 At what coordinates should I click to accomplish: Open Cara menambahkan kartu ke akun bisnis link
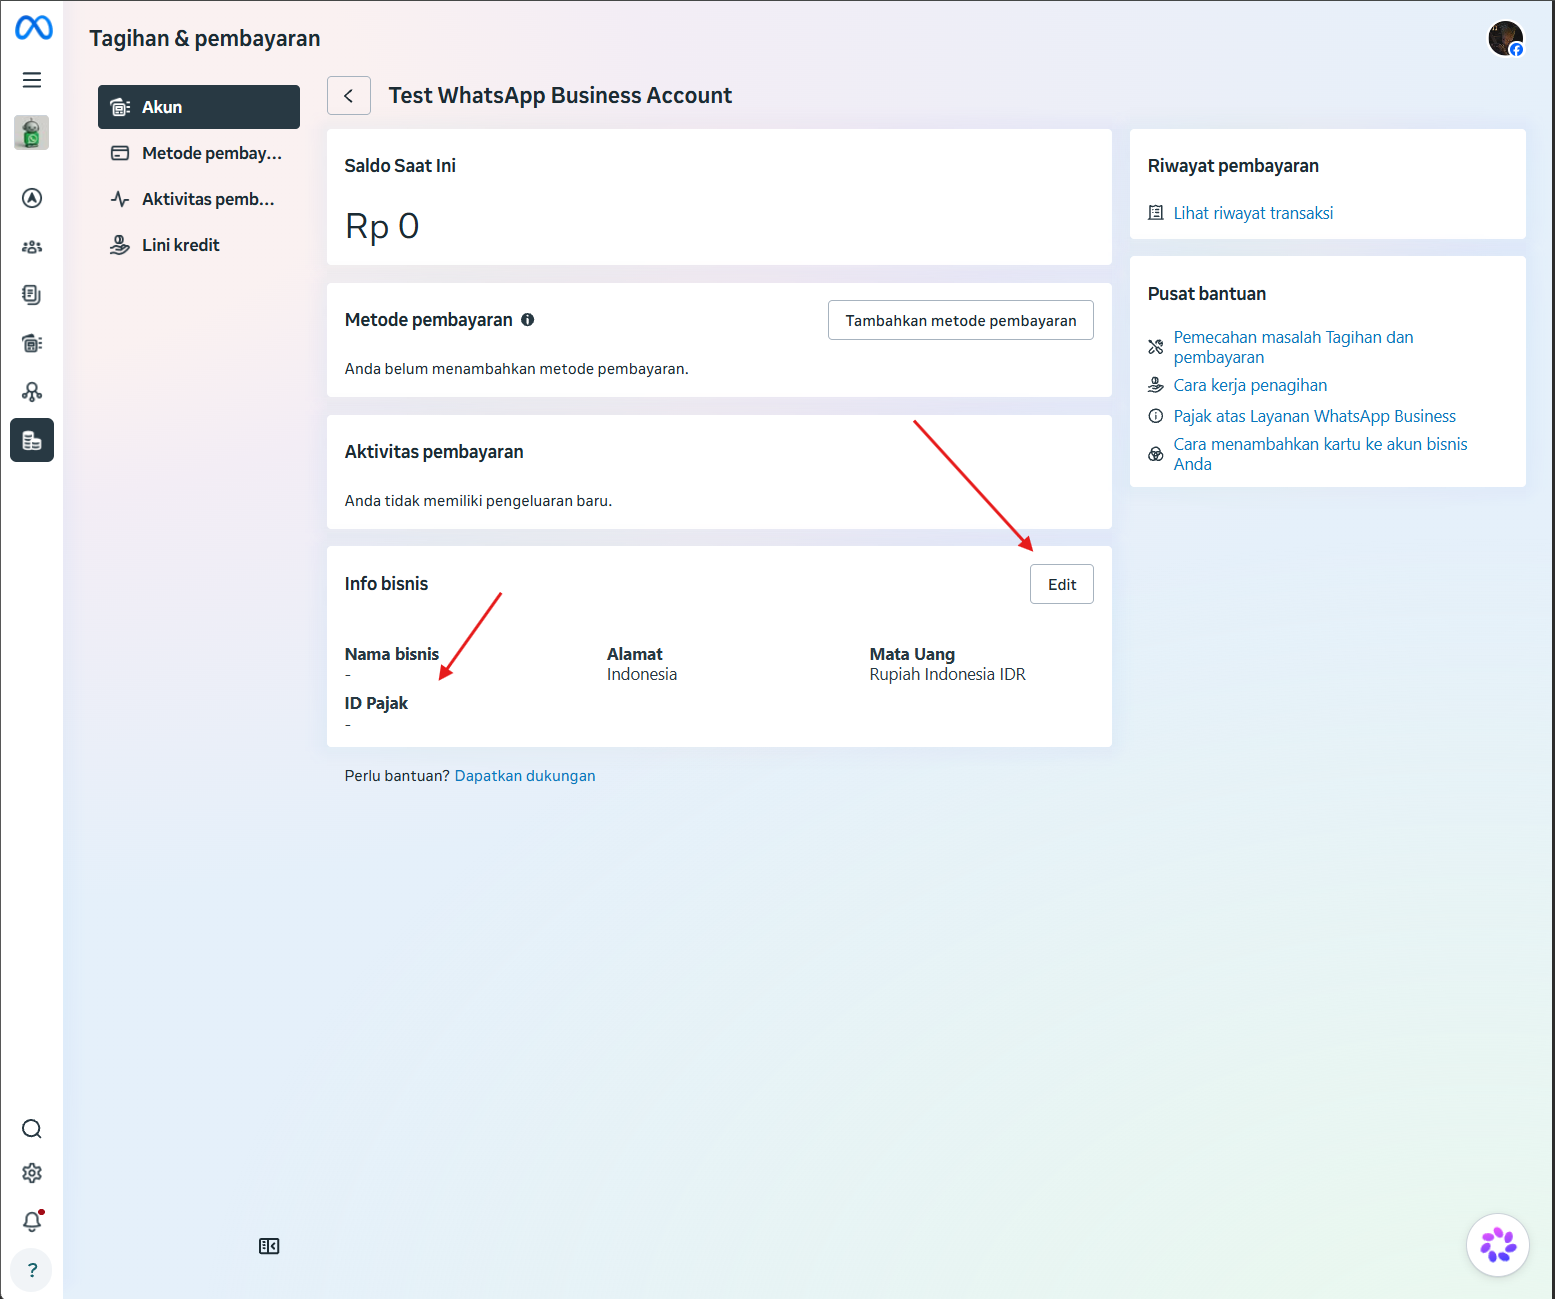click(x=1320, y=454)
